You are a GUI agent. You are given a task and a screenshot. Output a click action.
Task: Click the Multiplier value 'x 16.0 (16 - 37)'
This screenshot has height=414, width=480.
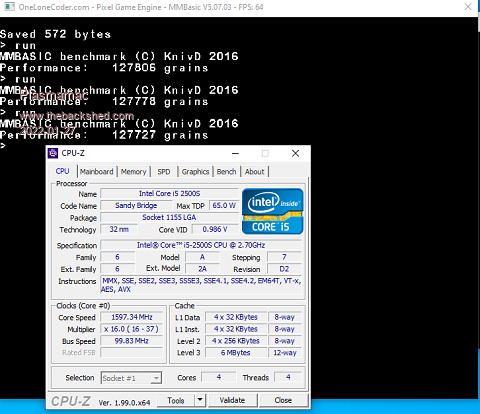[x=132, y=329]
